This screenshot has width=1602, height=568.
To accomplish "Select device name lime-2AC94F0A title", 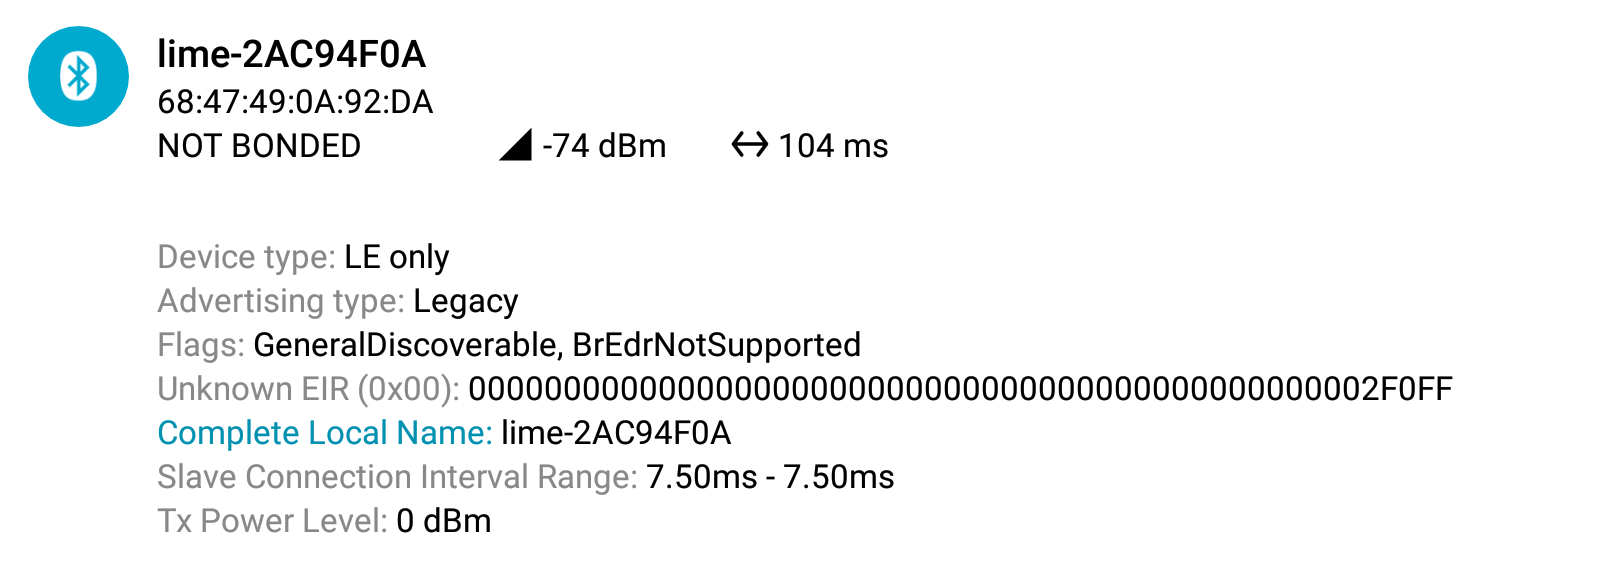I will 292,54.
